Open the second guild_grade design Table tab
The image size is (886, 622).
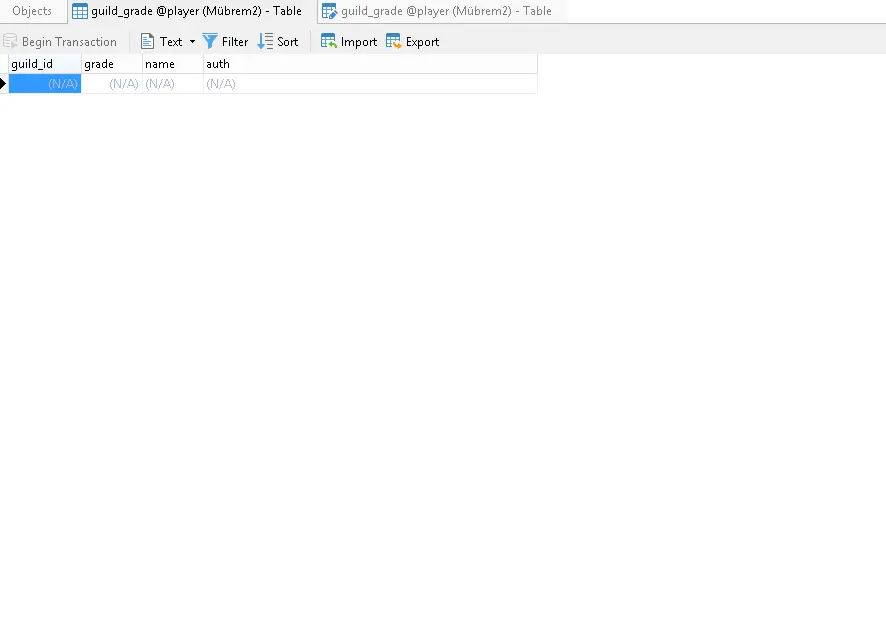[442, 11]
